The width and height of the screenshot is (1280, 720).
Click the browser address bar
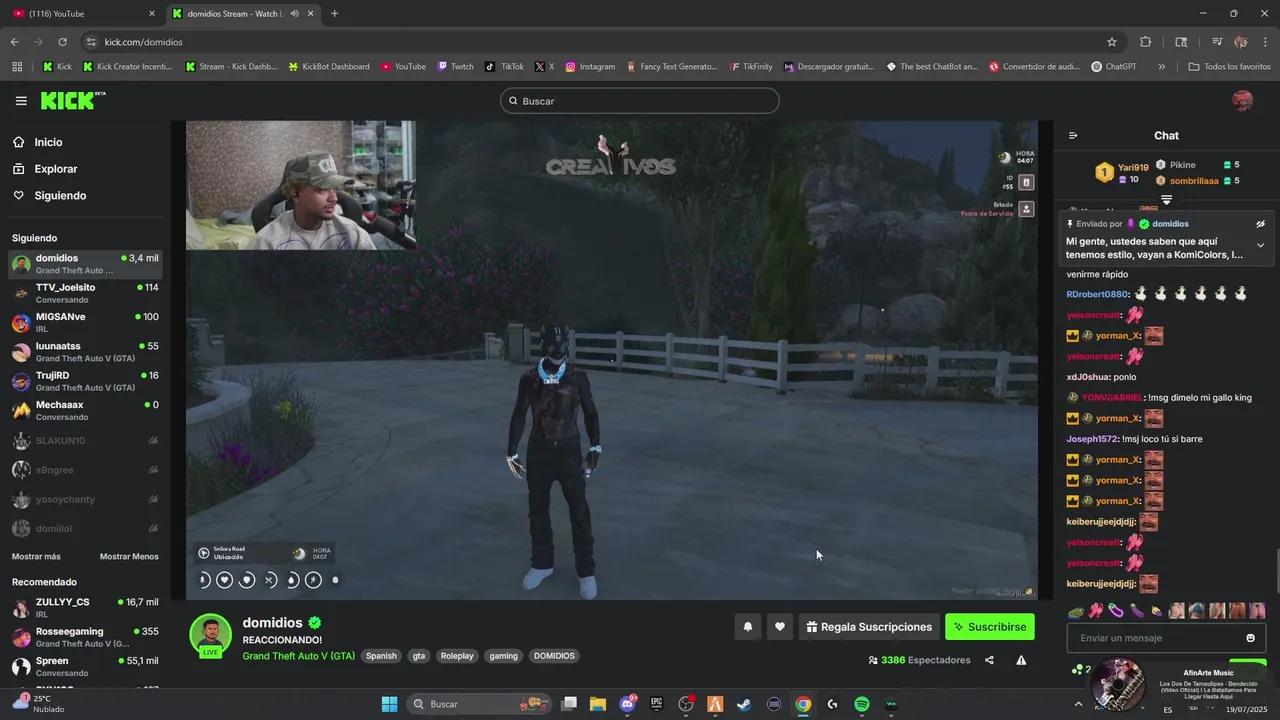600,42
